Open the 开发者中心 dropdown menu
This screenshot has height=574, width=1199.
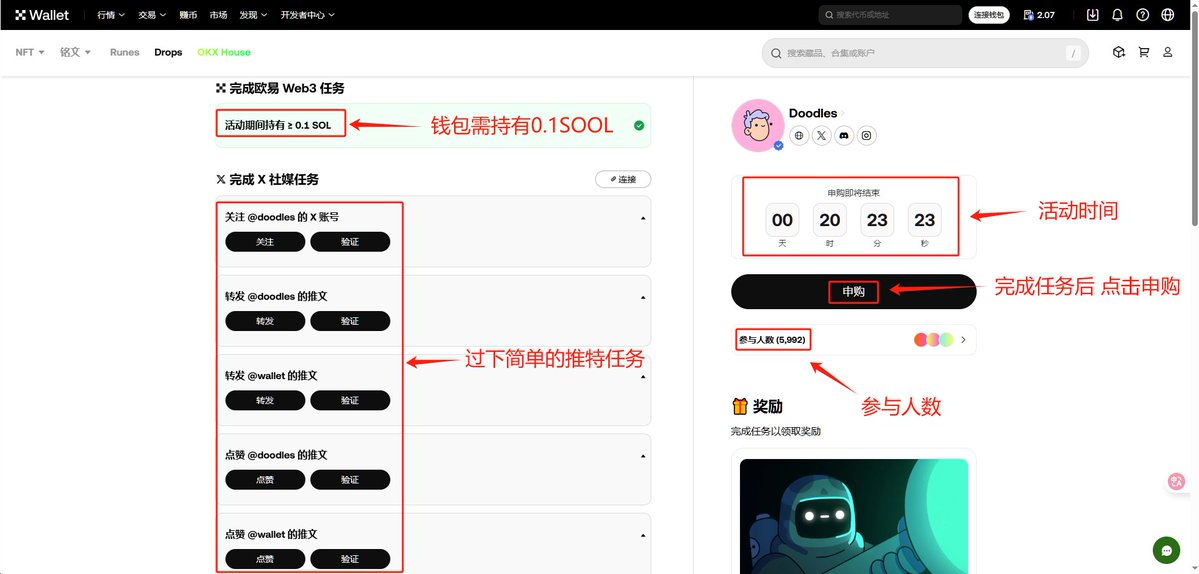(307, 15)
